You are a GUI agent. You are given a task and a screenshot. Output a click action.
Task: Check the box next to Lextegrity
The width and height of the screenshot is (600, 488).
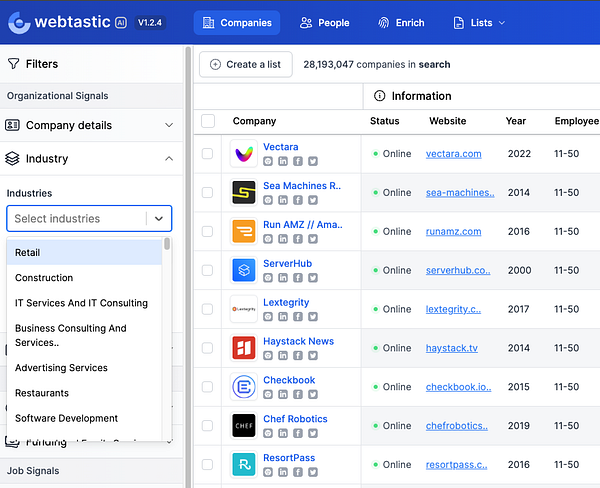pyautogui.click(x=208, y=310)
